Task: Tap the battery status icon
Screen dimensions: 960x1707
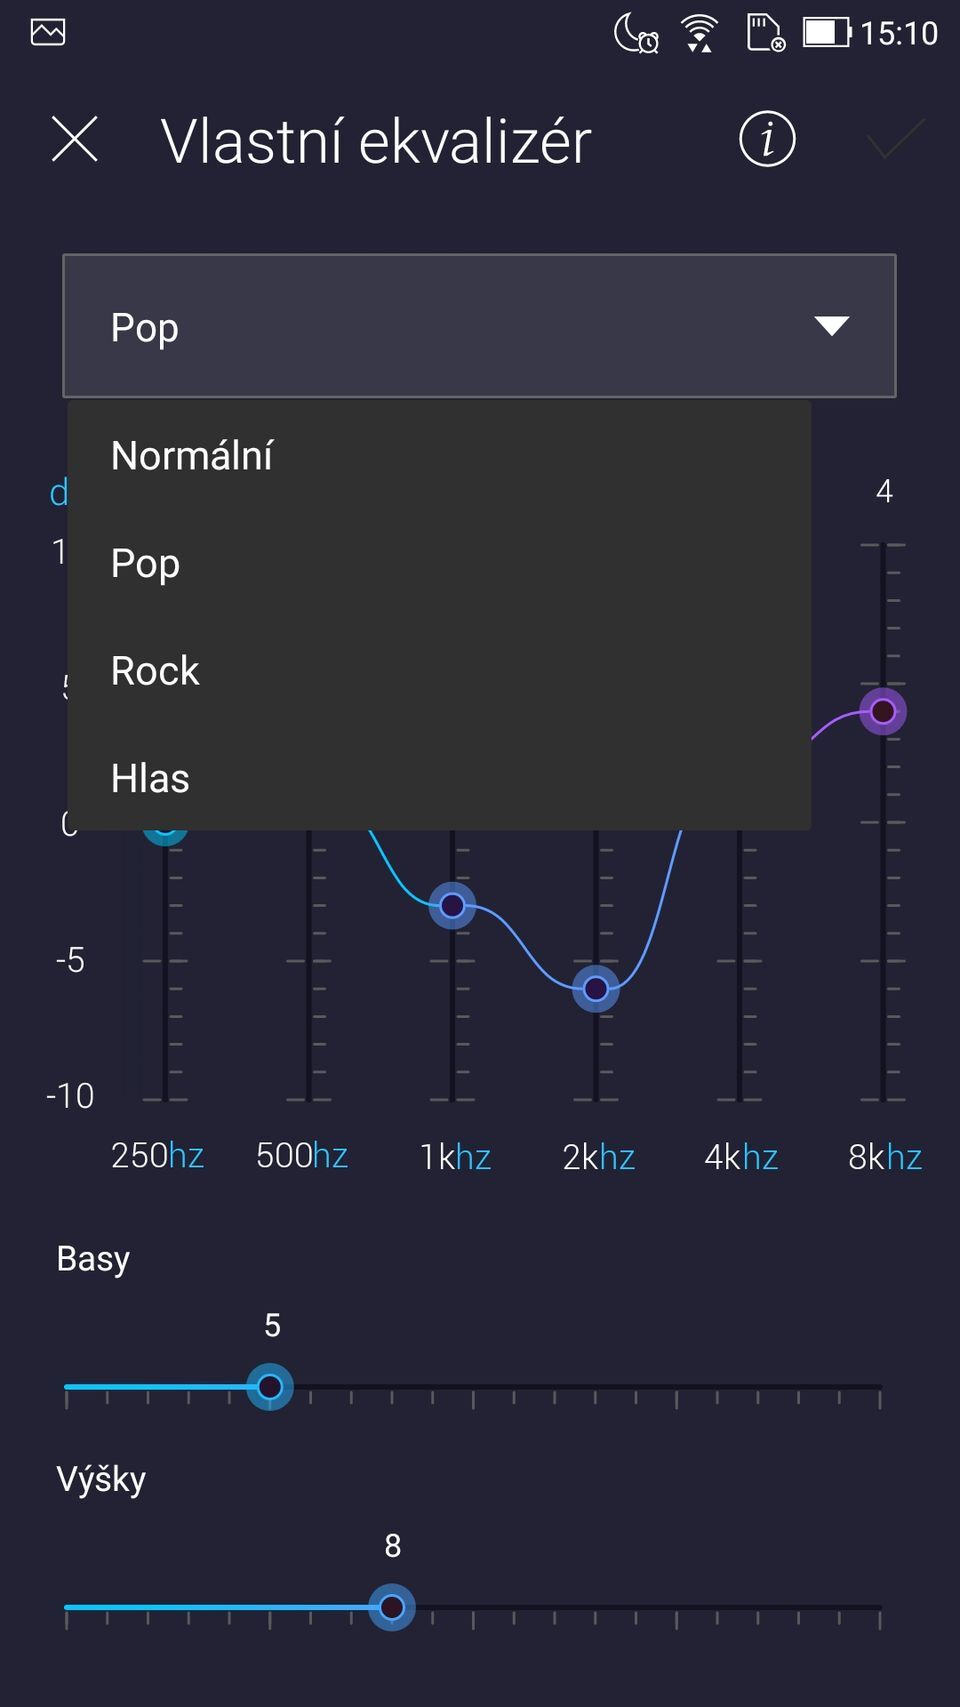Action: click(826, 32)
